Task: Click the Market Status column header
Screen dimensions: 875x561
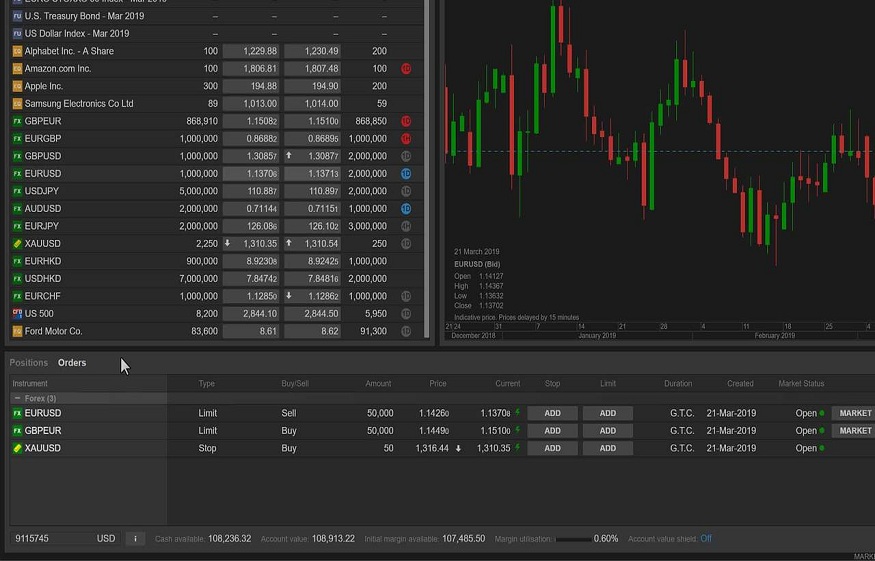Action: point(801,383)
